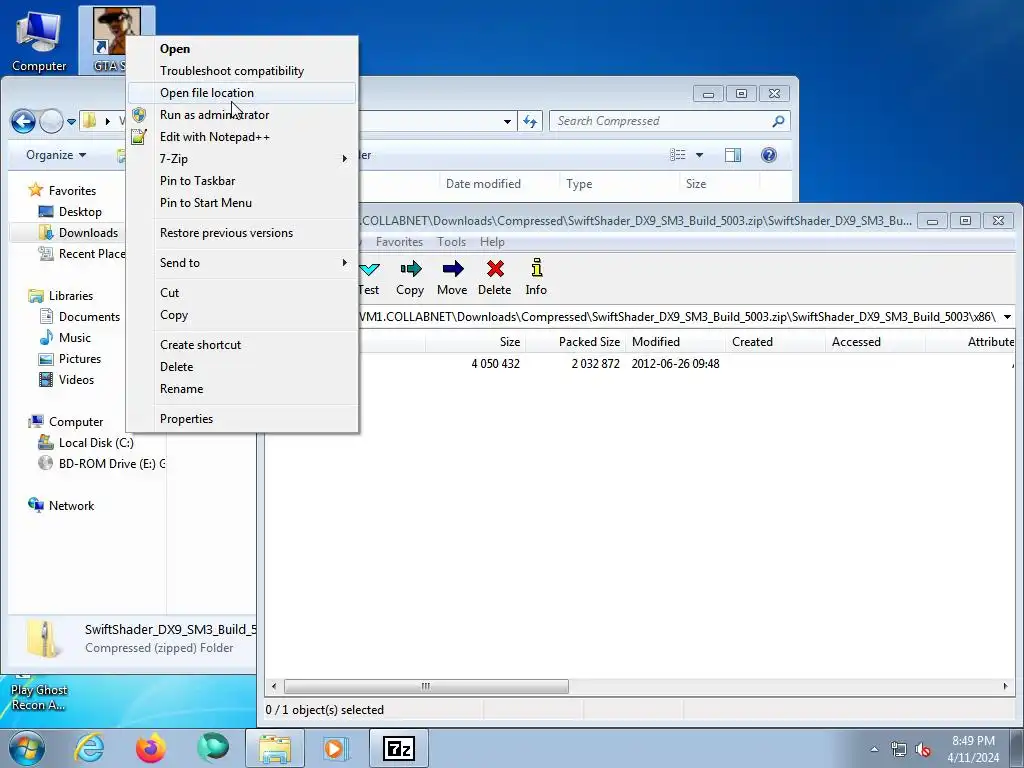This screenshot has height=768, width=1024.
Task: Click the network tray icon
Action: click(899, 749)
